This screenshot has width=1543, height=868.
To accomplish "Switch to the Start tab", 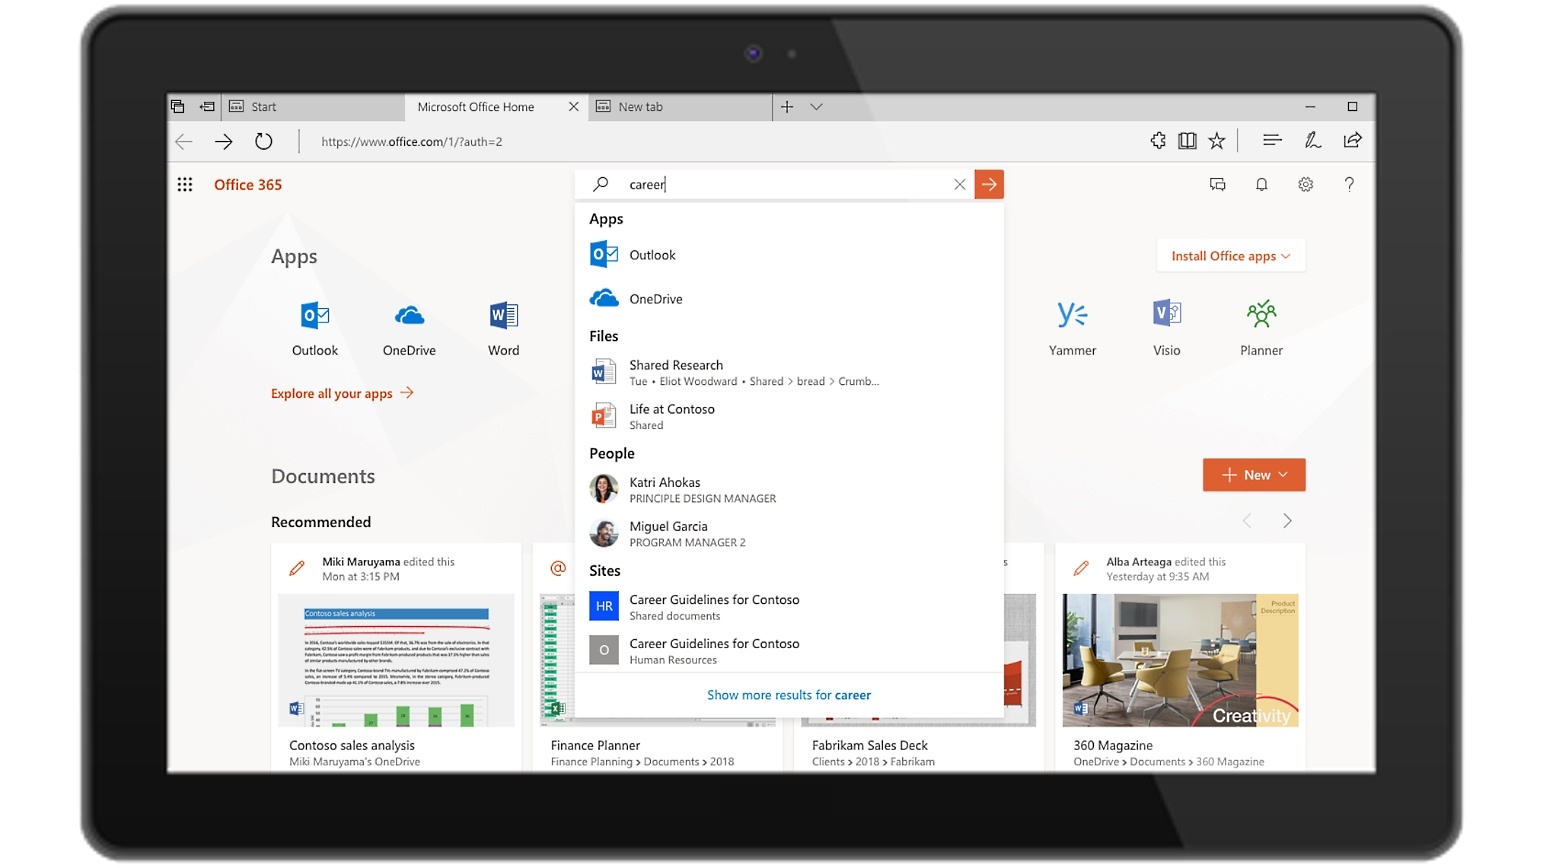I will tap(312, 106).
